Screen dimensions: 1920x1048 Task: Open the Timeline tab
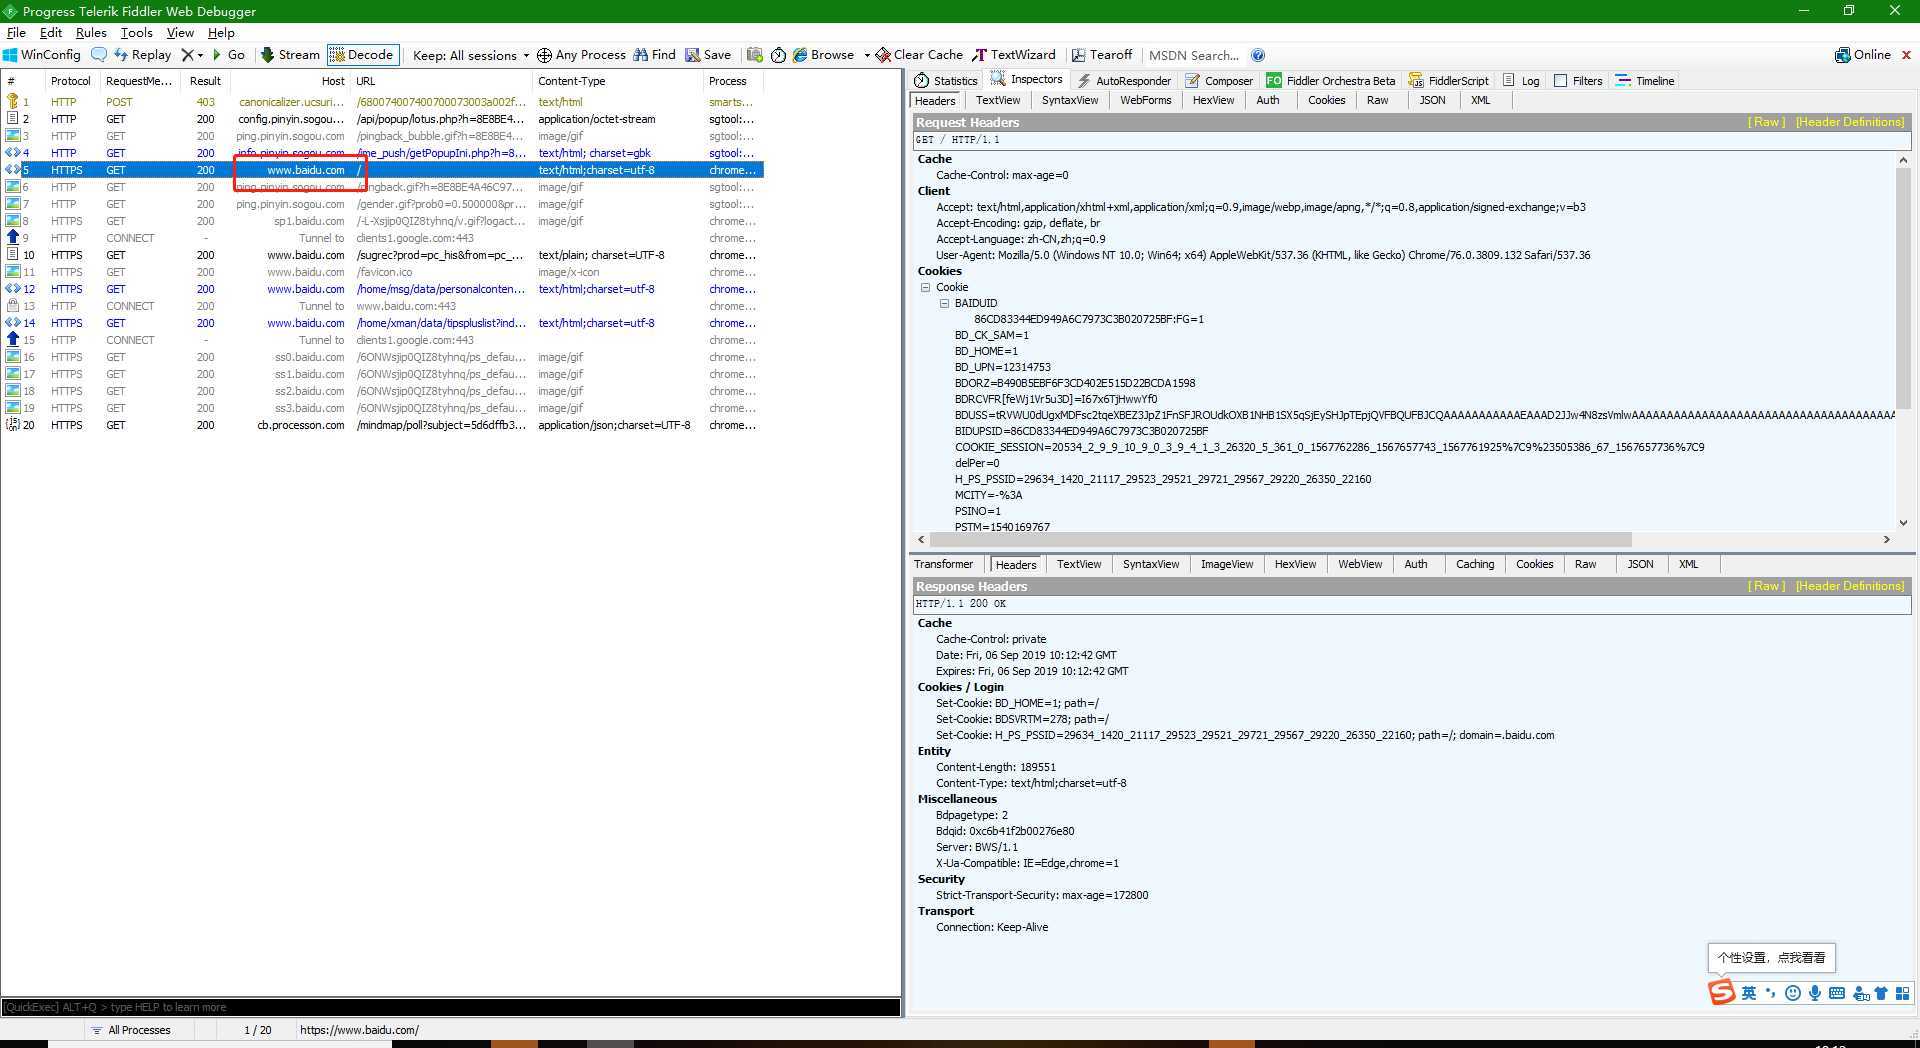[1645, 81]
